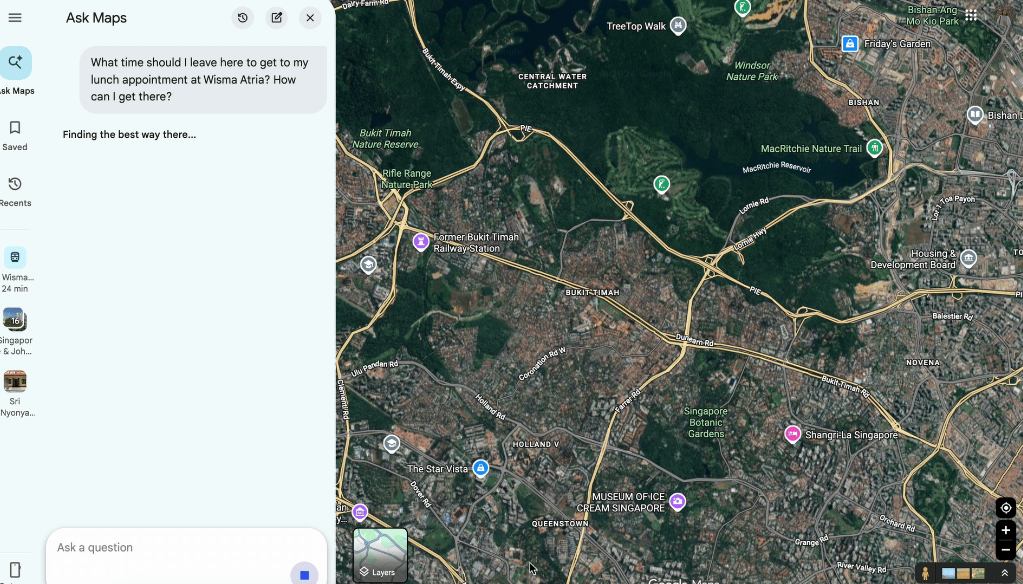Select the Housing & Development Board marker
The image size is (1023, 584).
pos(969,258)
